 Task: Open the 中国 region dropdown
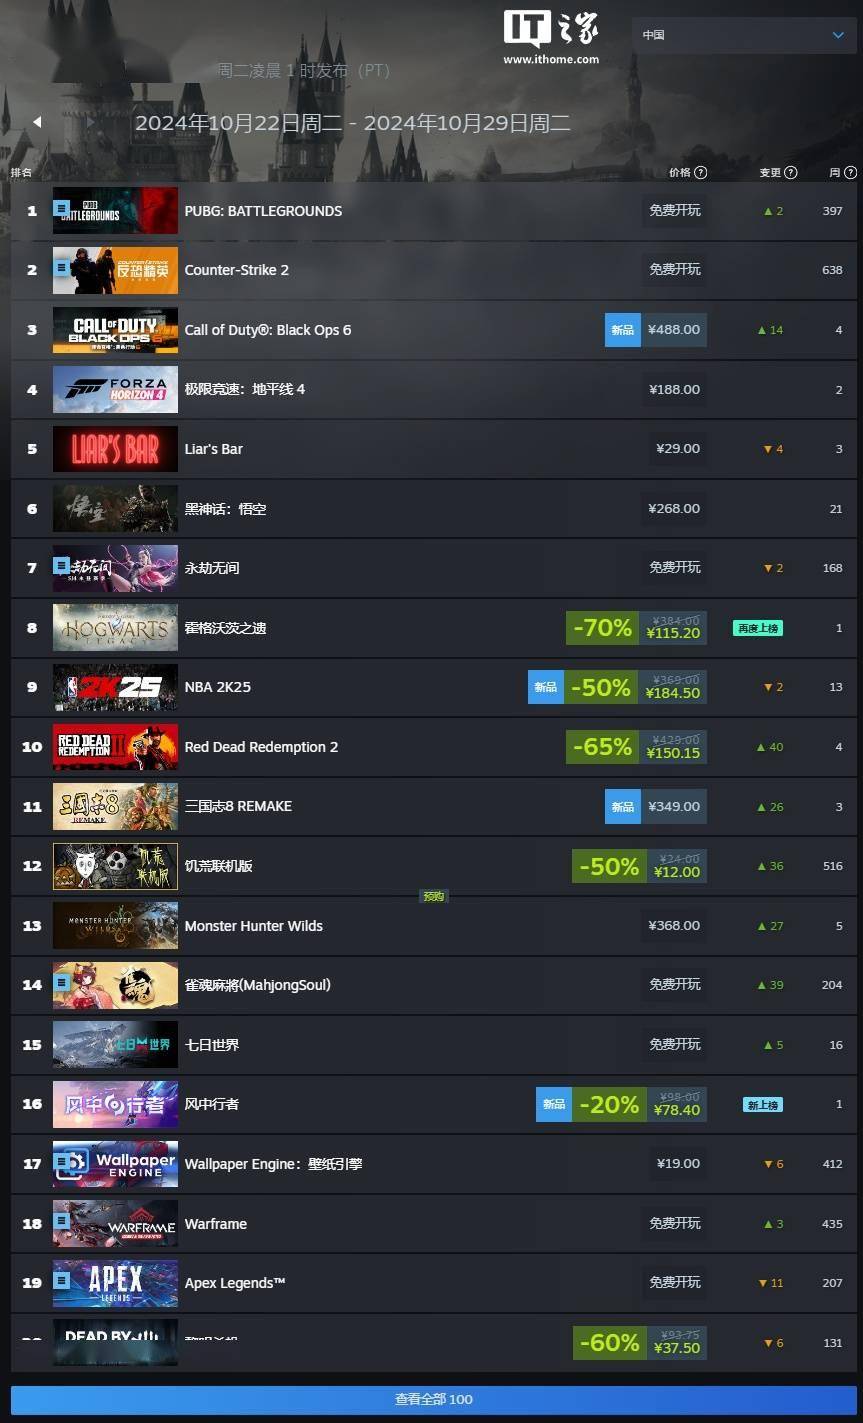[744, 35]
